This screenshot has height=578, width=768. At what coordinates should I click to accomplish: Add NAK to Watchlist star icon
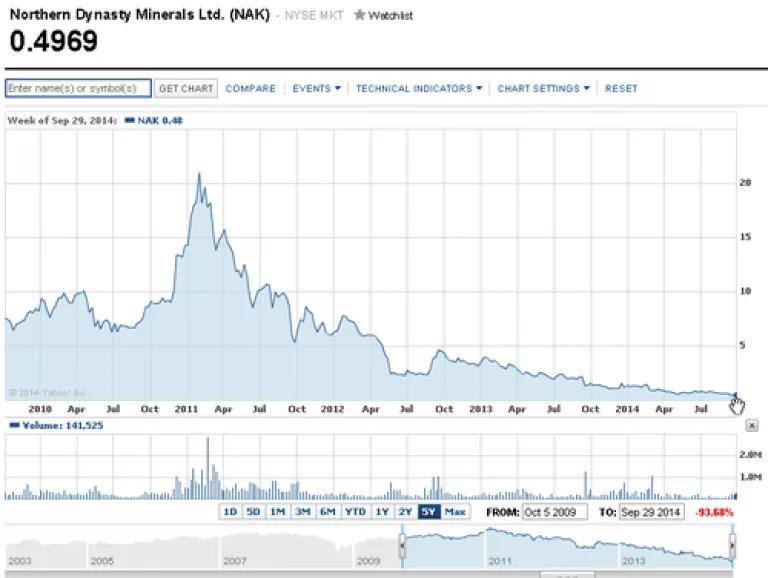click(x=360, y=15)
